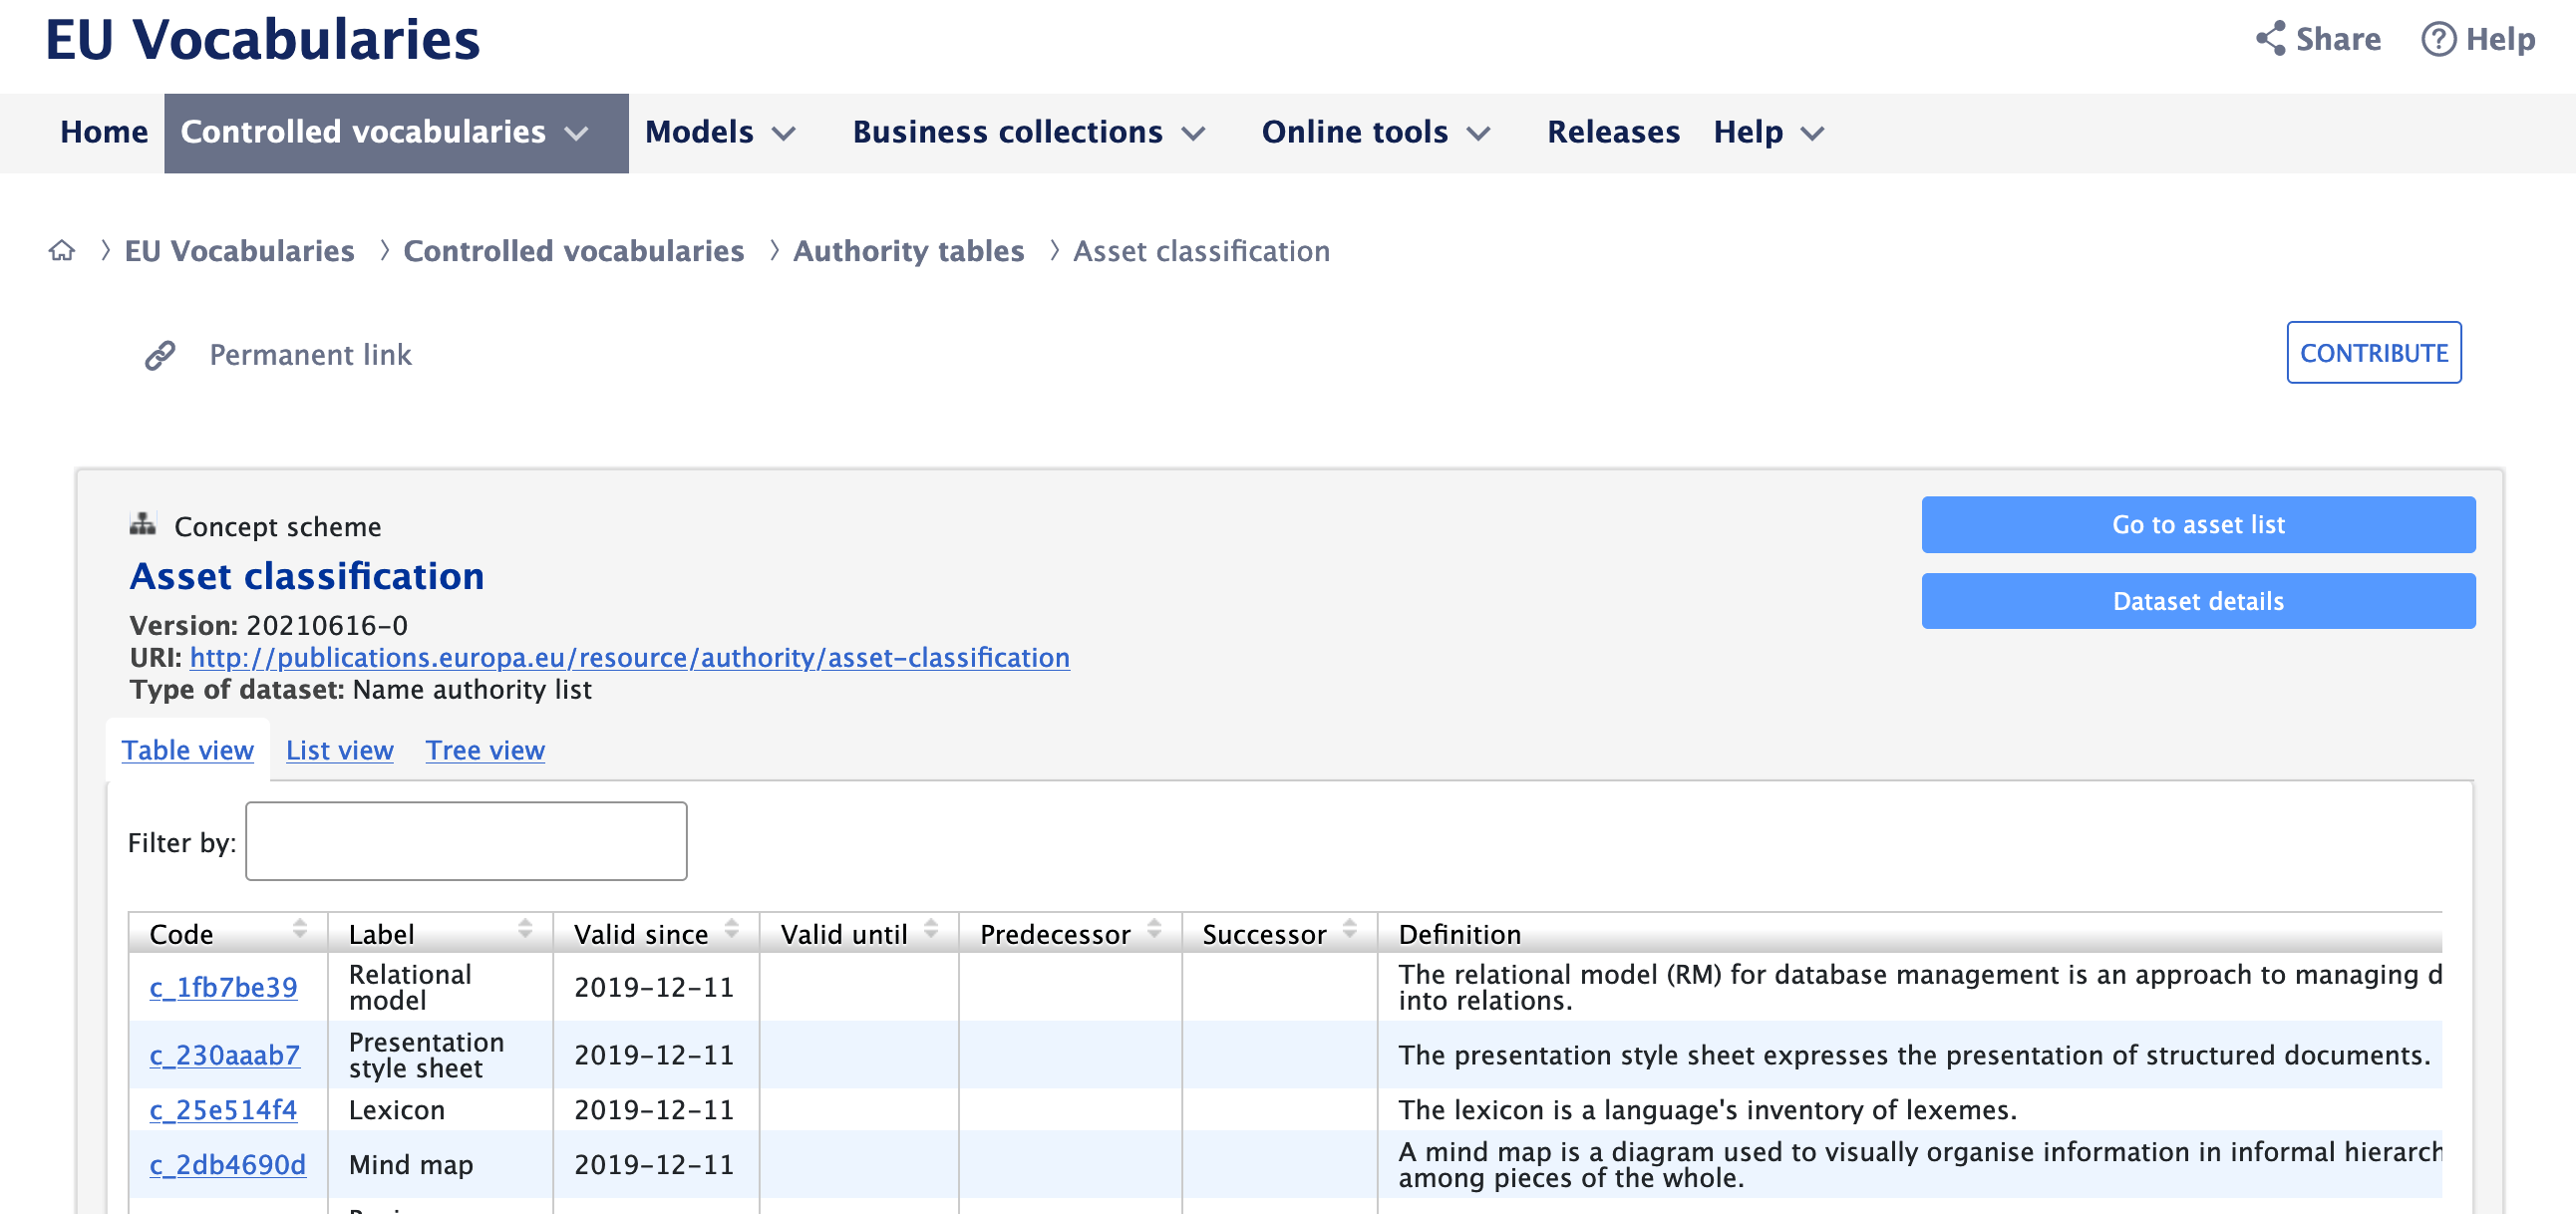Sort table by Code column arrows
Image resolution: width=2576 pixels, height=1214 pixels.
coord(299,929)
